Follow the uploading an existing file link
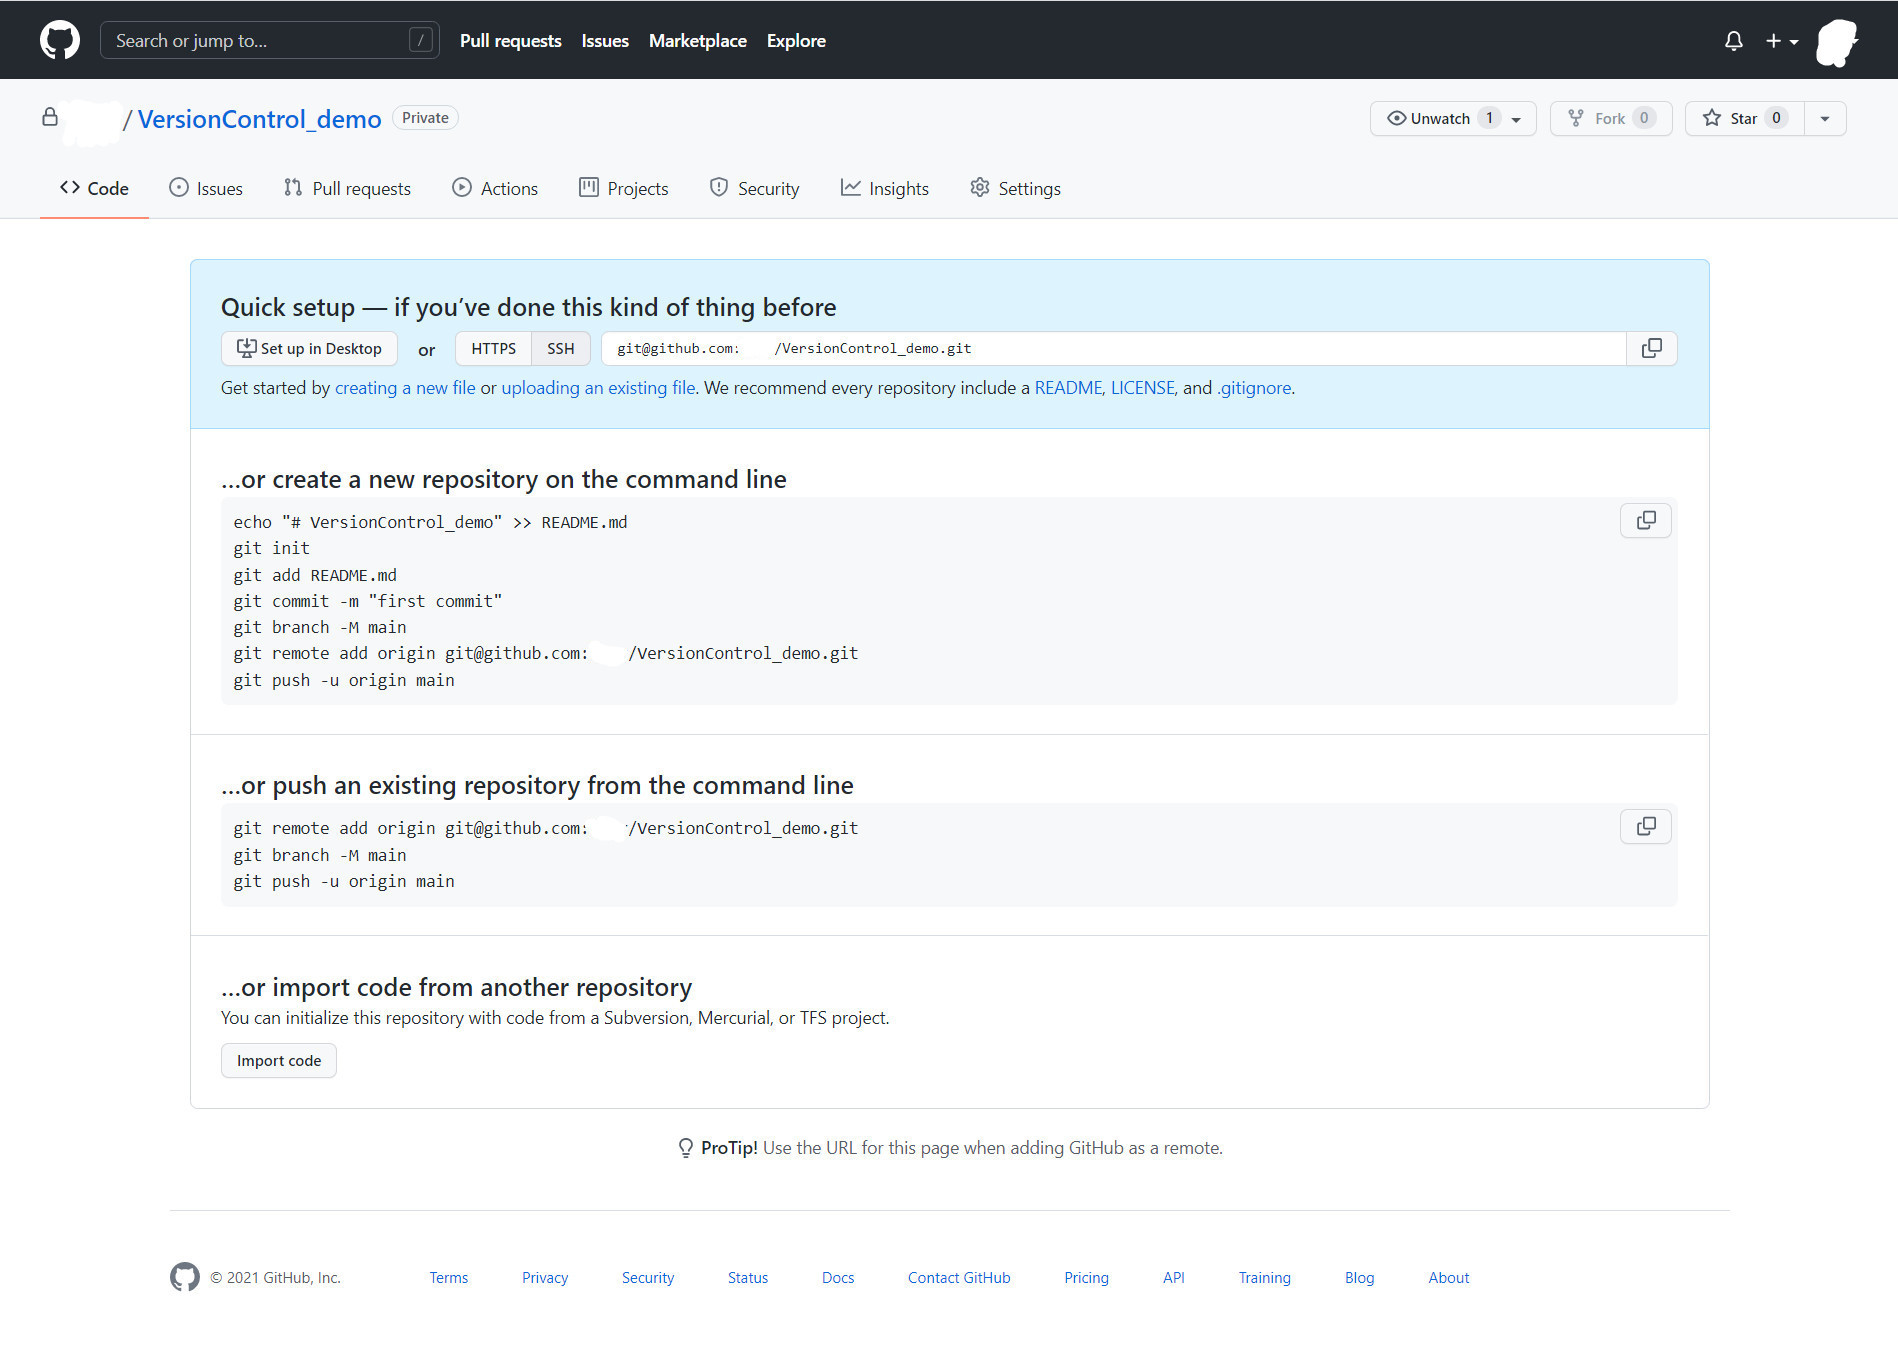Image resolution: width=1898 pixels, height=1352 pixels. (x=598, y=388)
